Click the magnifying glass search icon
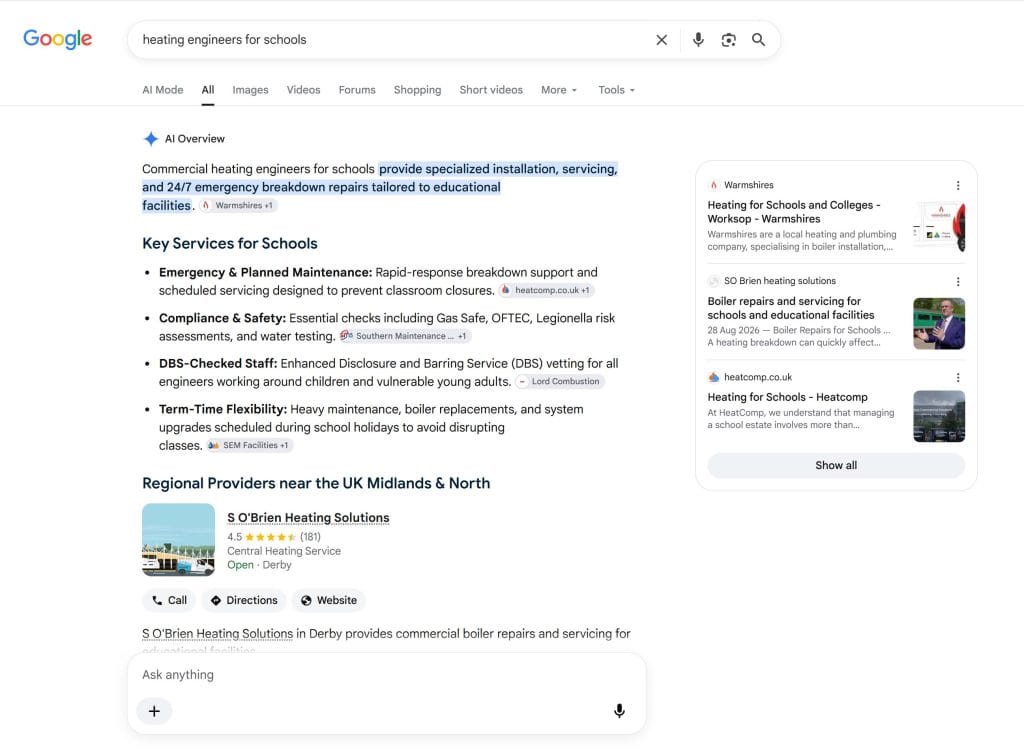The height and width of the screenshot is (755, 1024). (x=758, y=40)
